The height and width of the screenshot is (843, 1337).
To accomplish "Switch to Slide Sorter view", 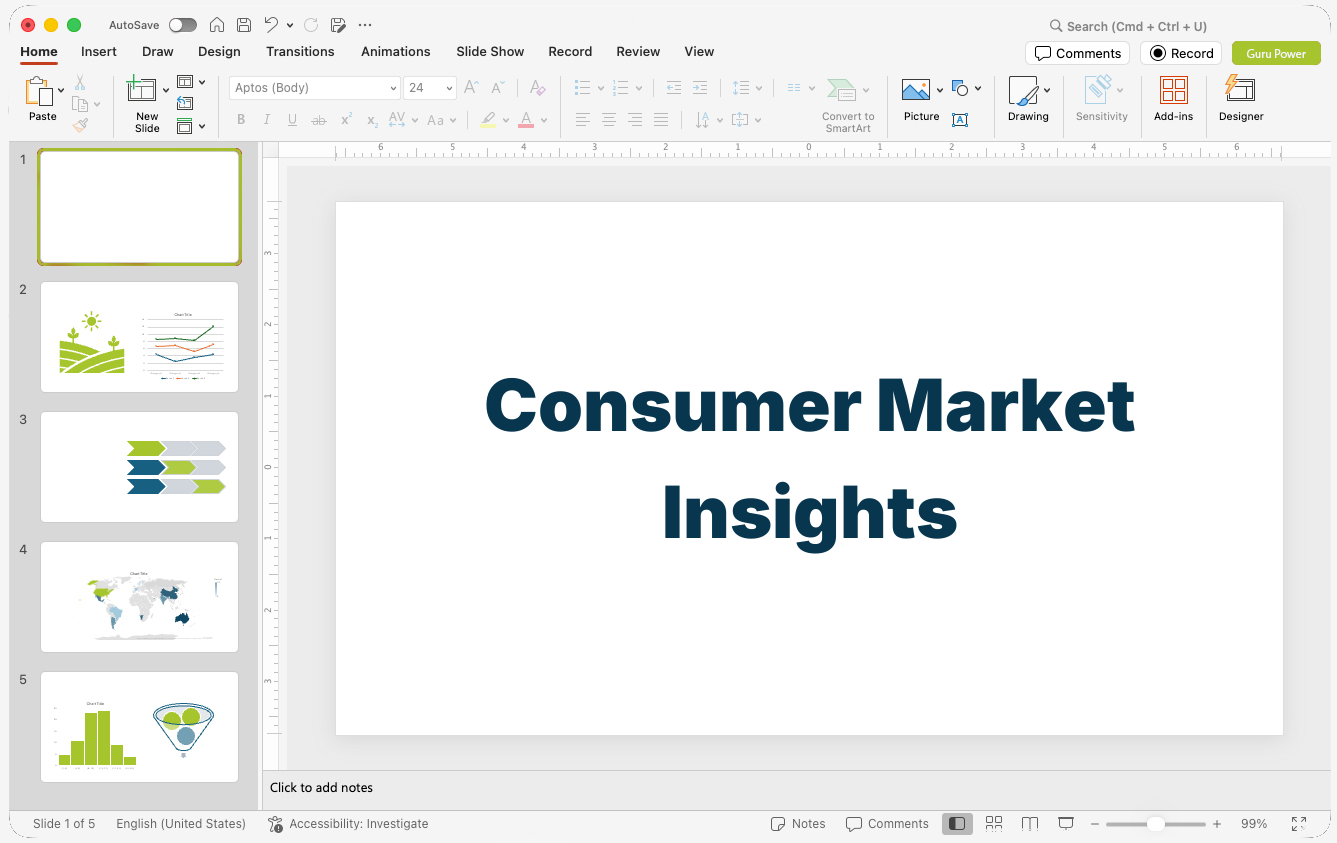I will pos(994,824).
